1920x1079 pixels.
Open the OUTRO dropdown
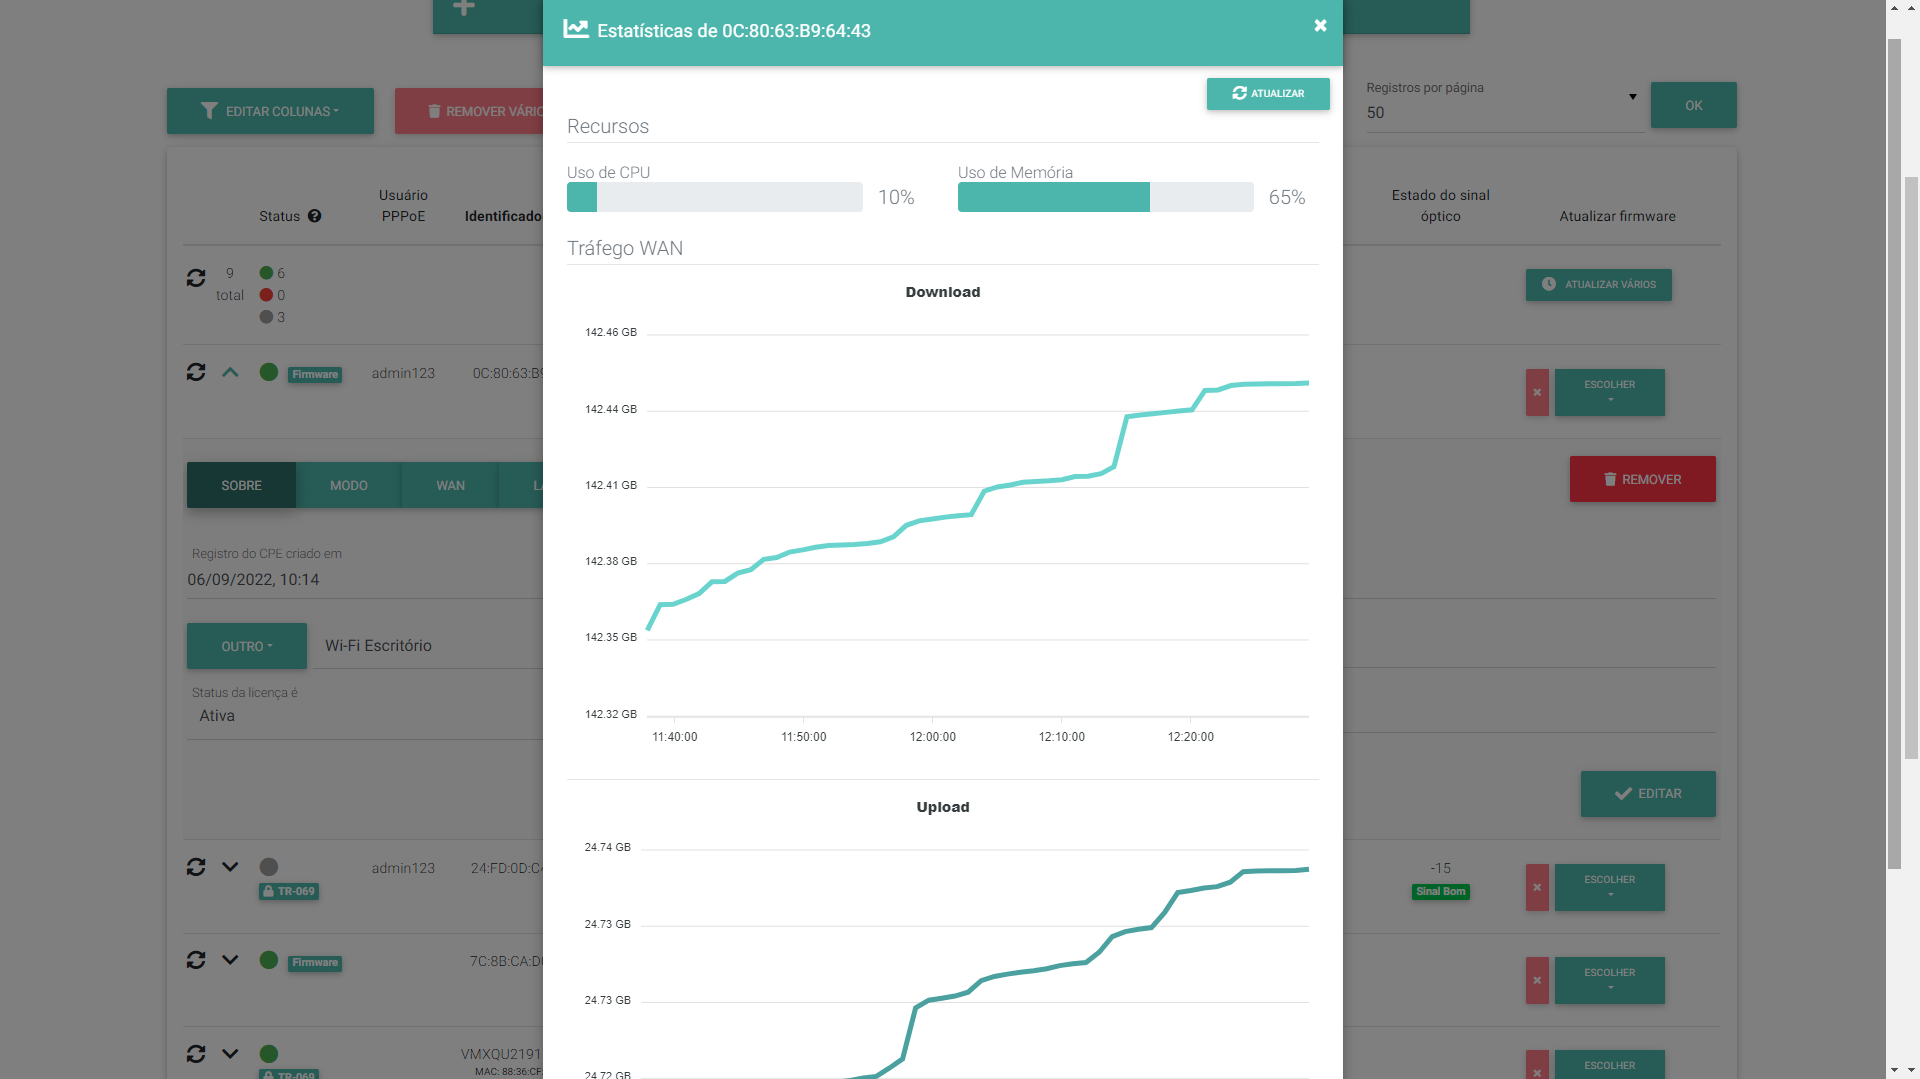point(246,647)
